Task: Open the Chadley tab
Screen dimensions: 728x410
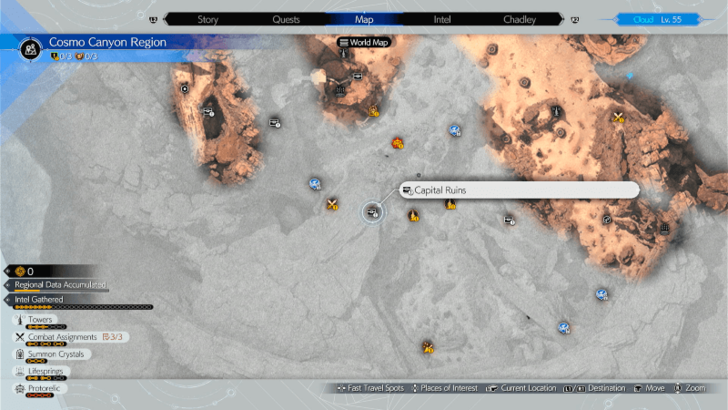Action: 518,19
